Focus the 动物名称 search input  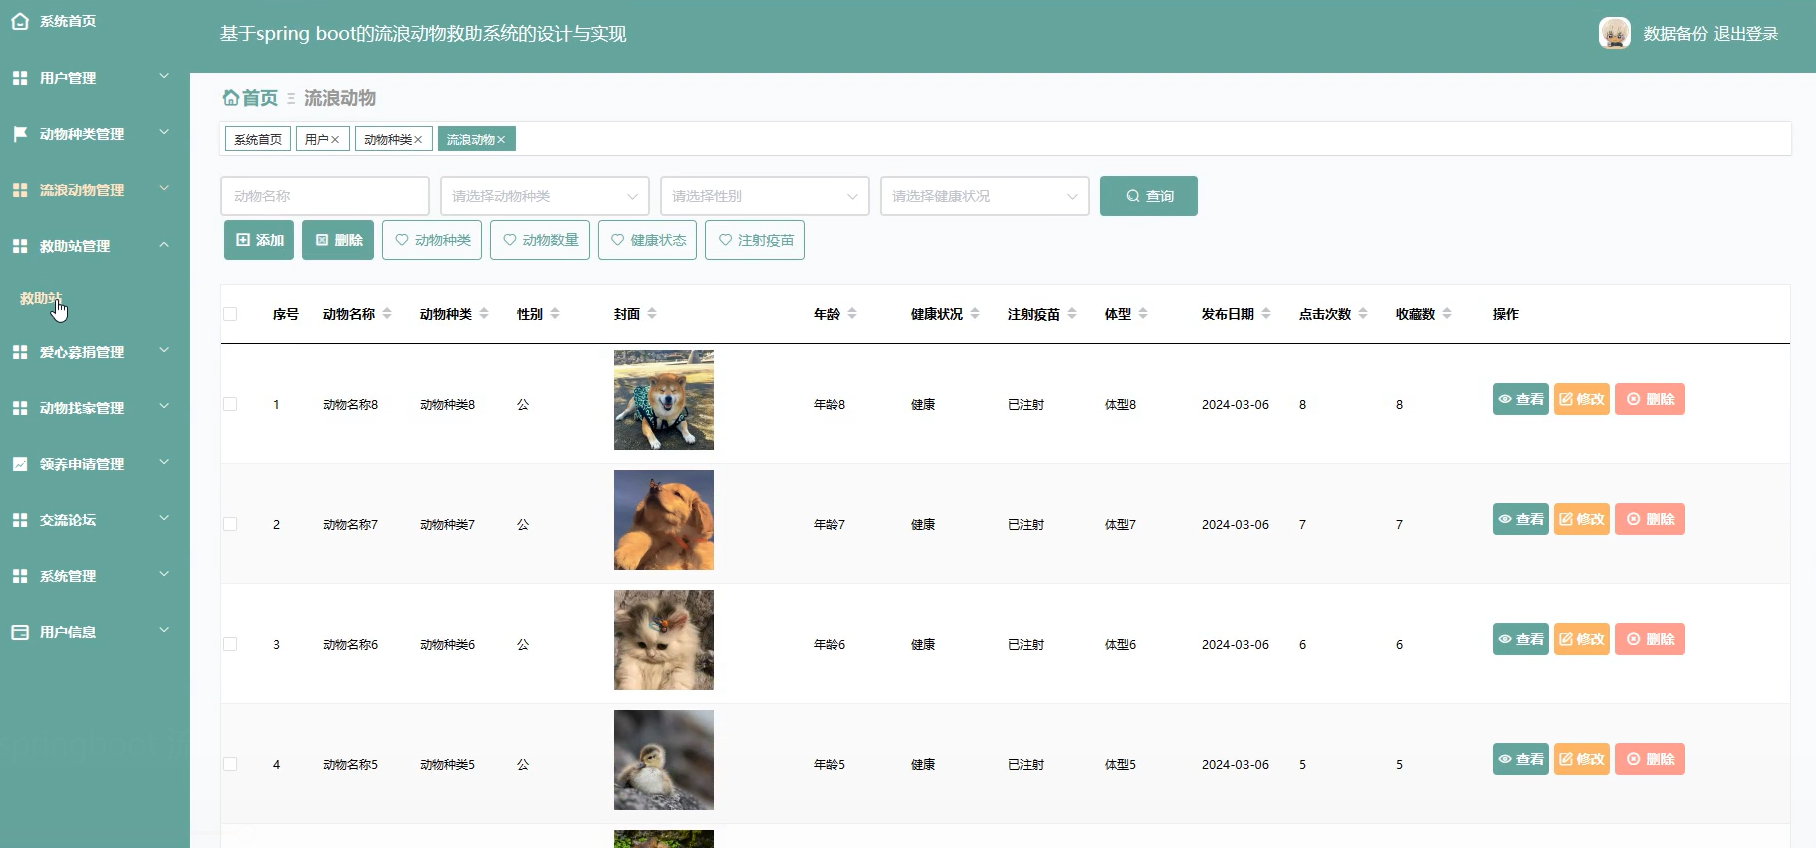(x=325, y=196)
